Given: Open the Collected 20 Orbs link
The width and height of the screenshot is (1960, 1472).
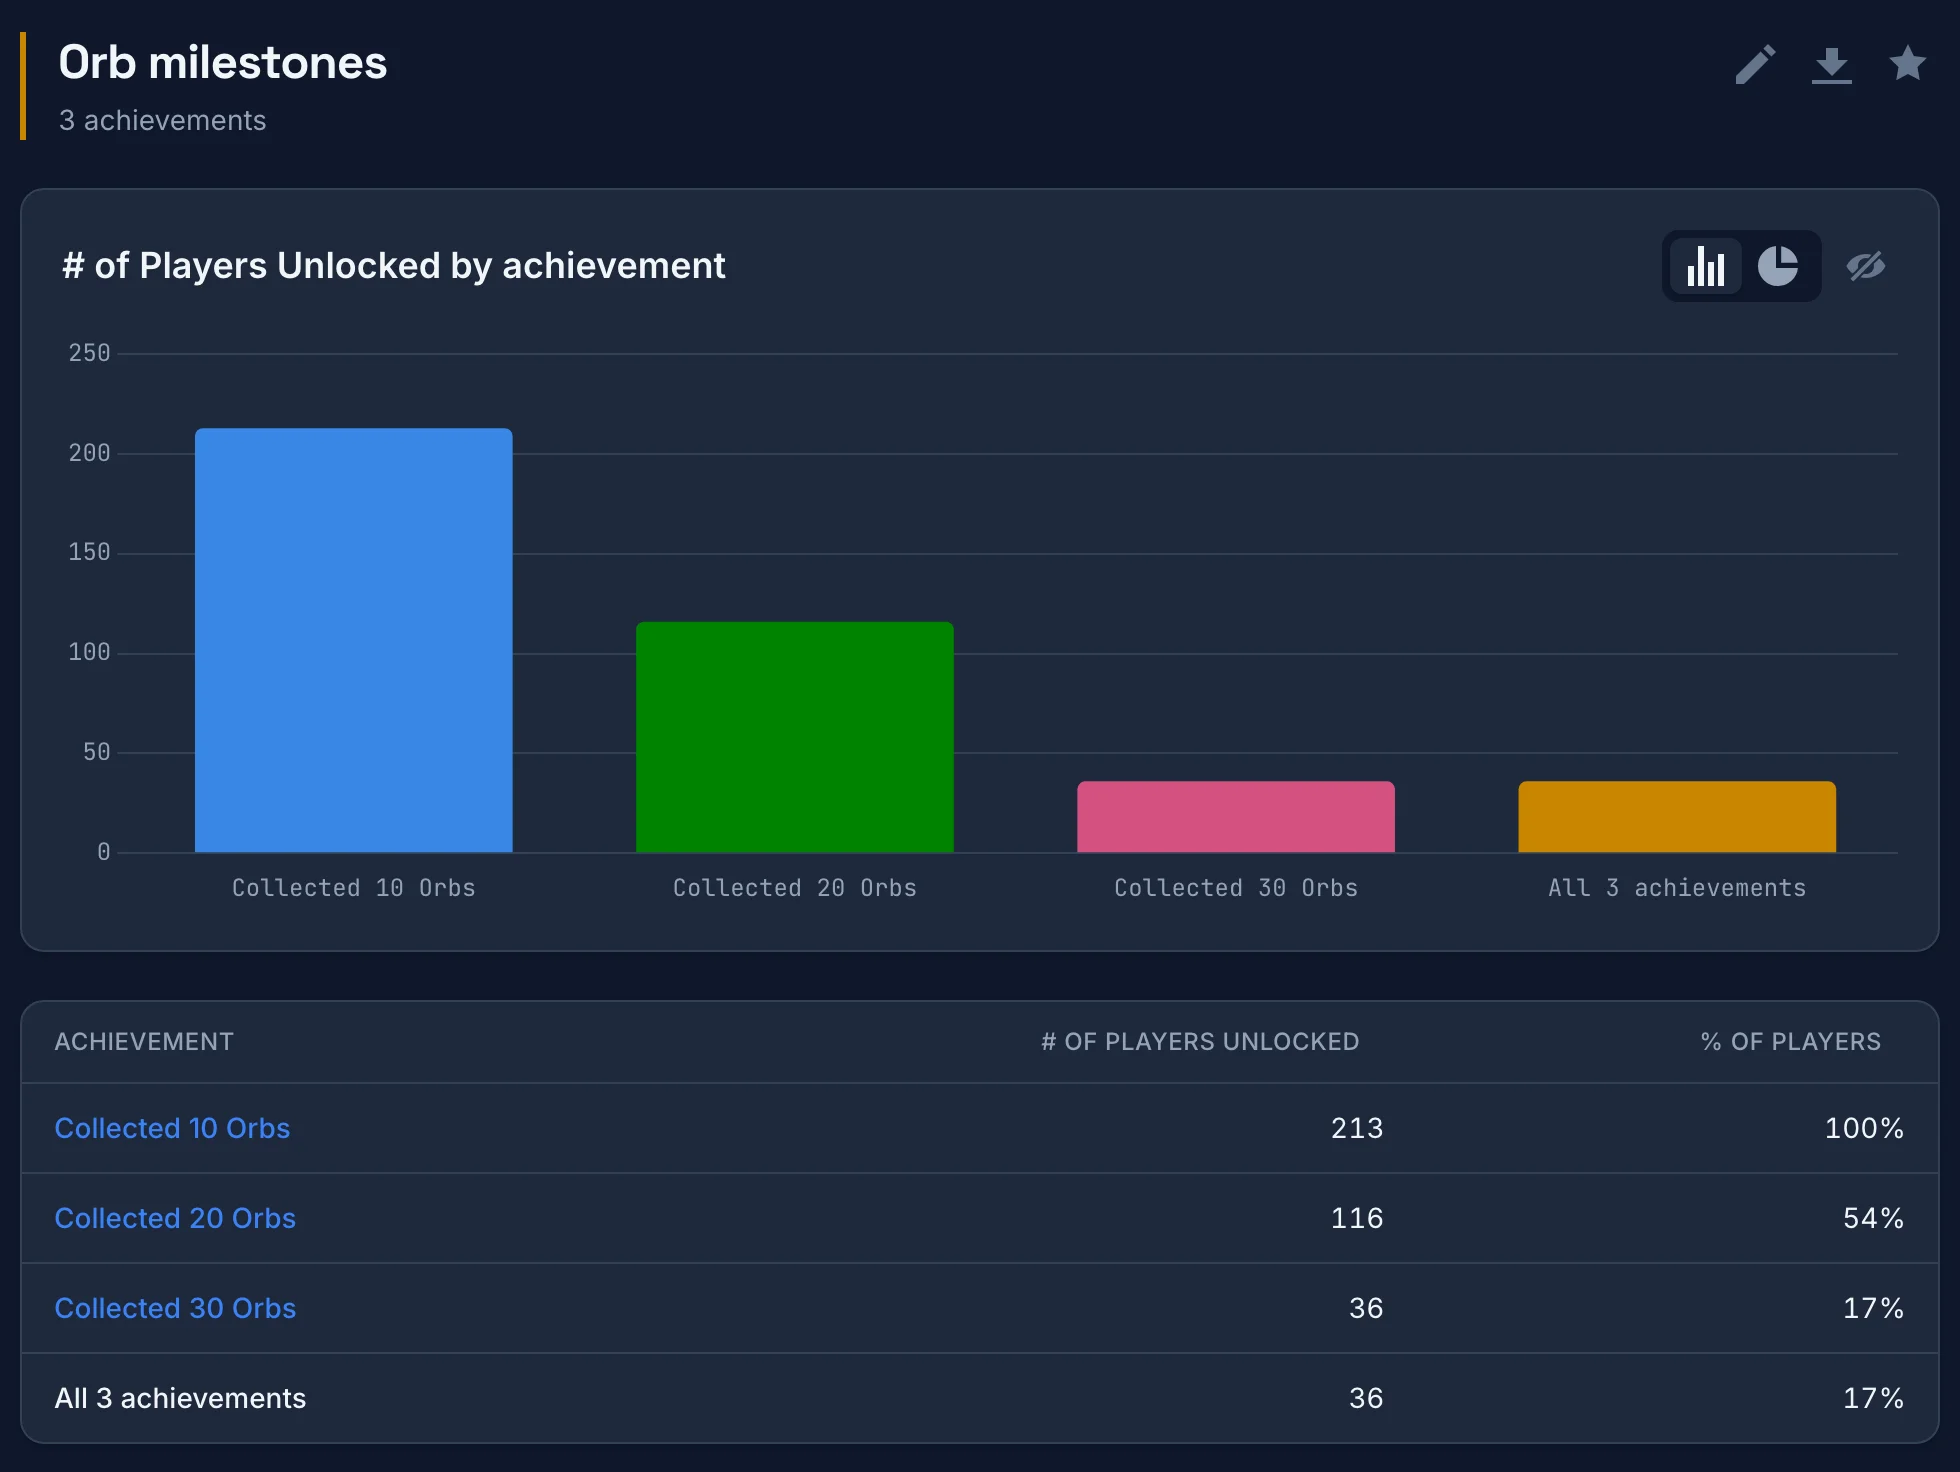Looking at the screenshot, I should pos(175,1218).
